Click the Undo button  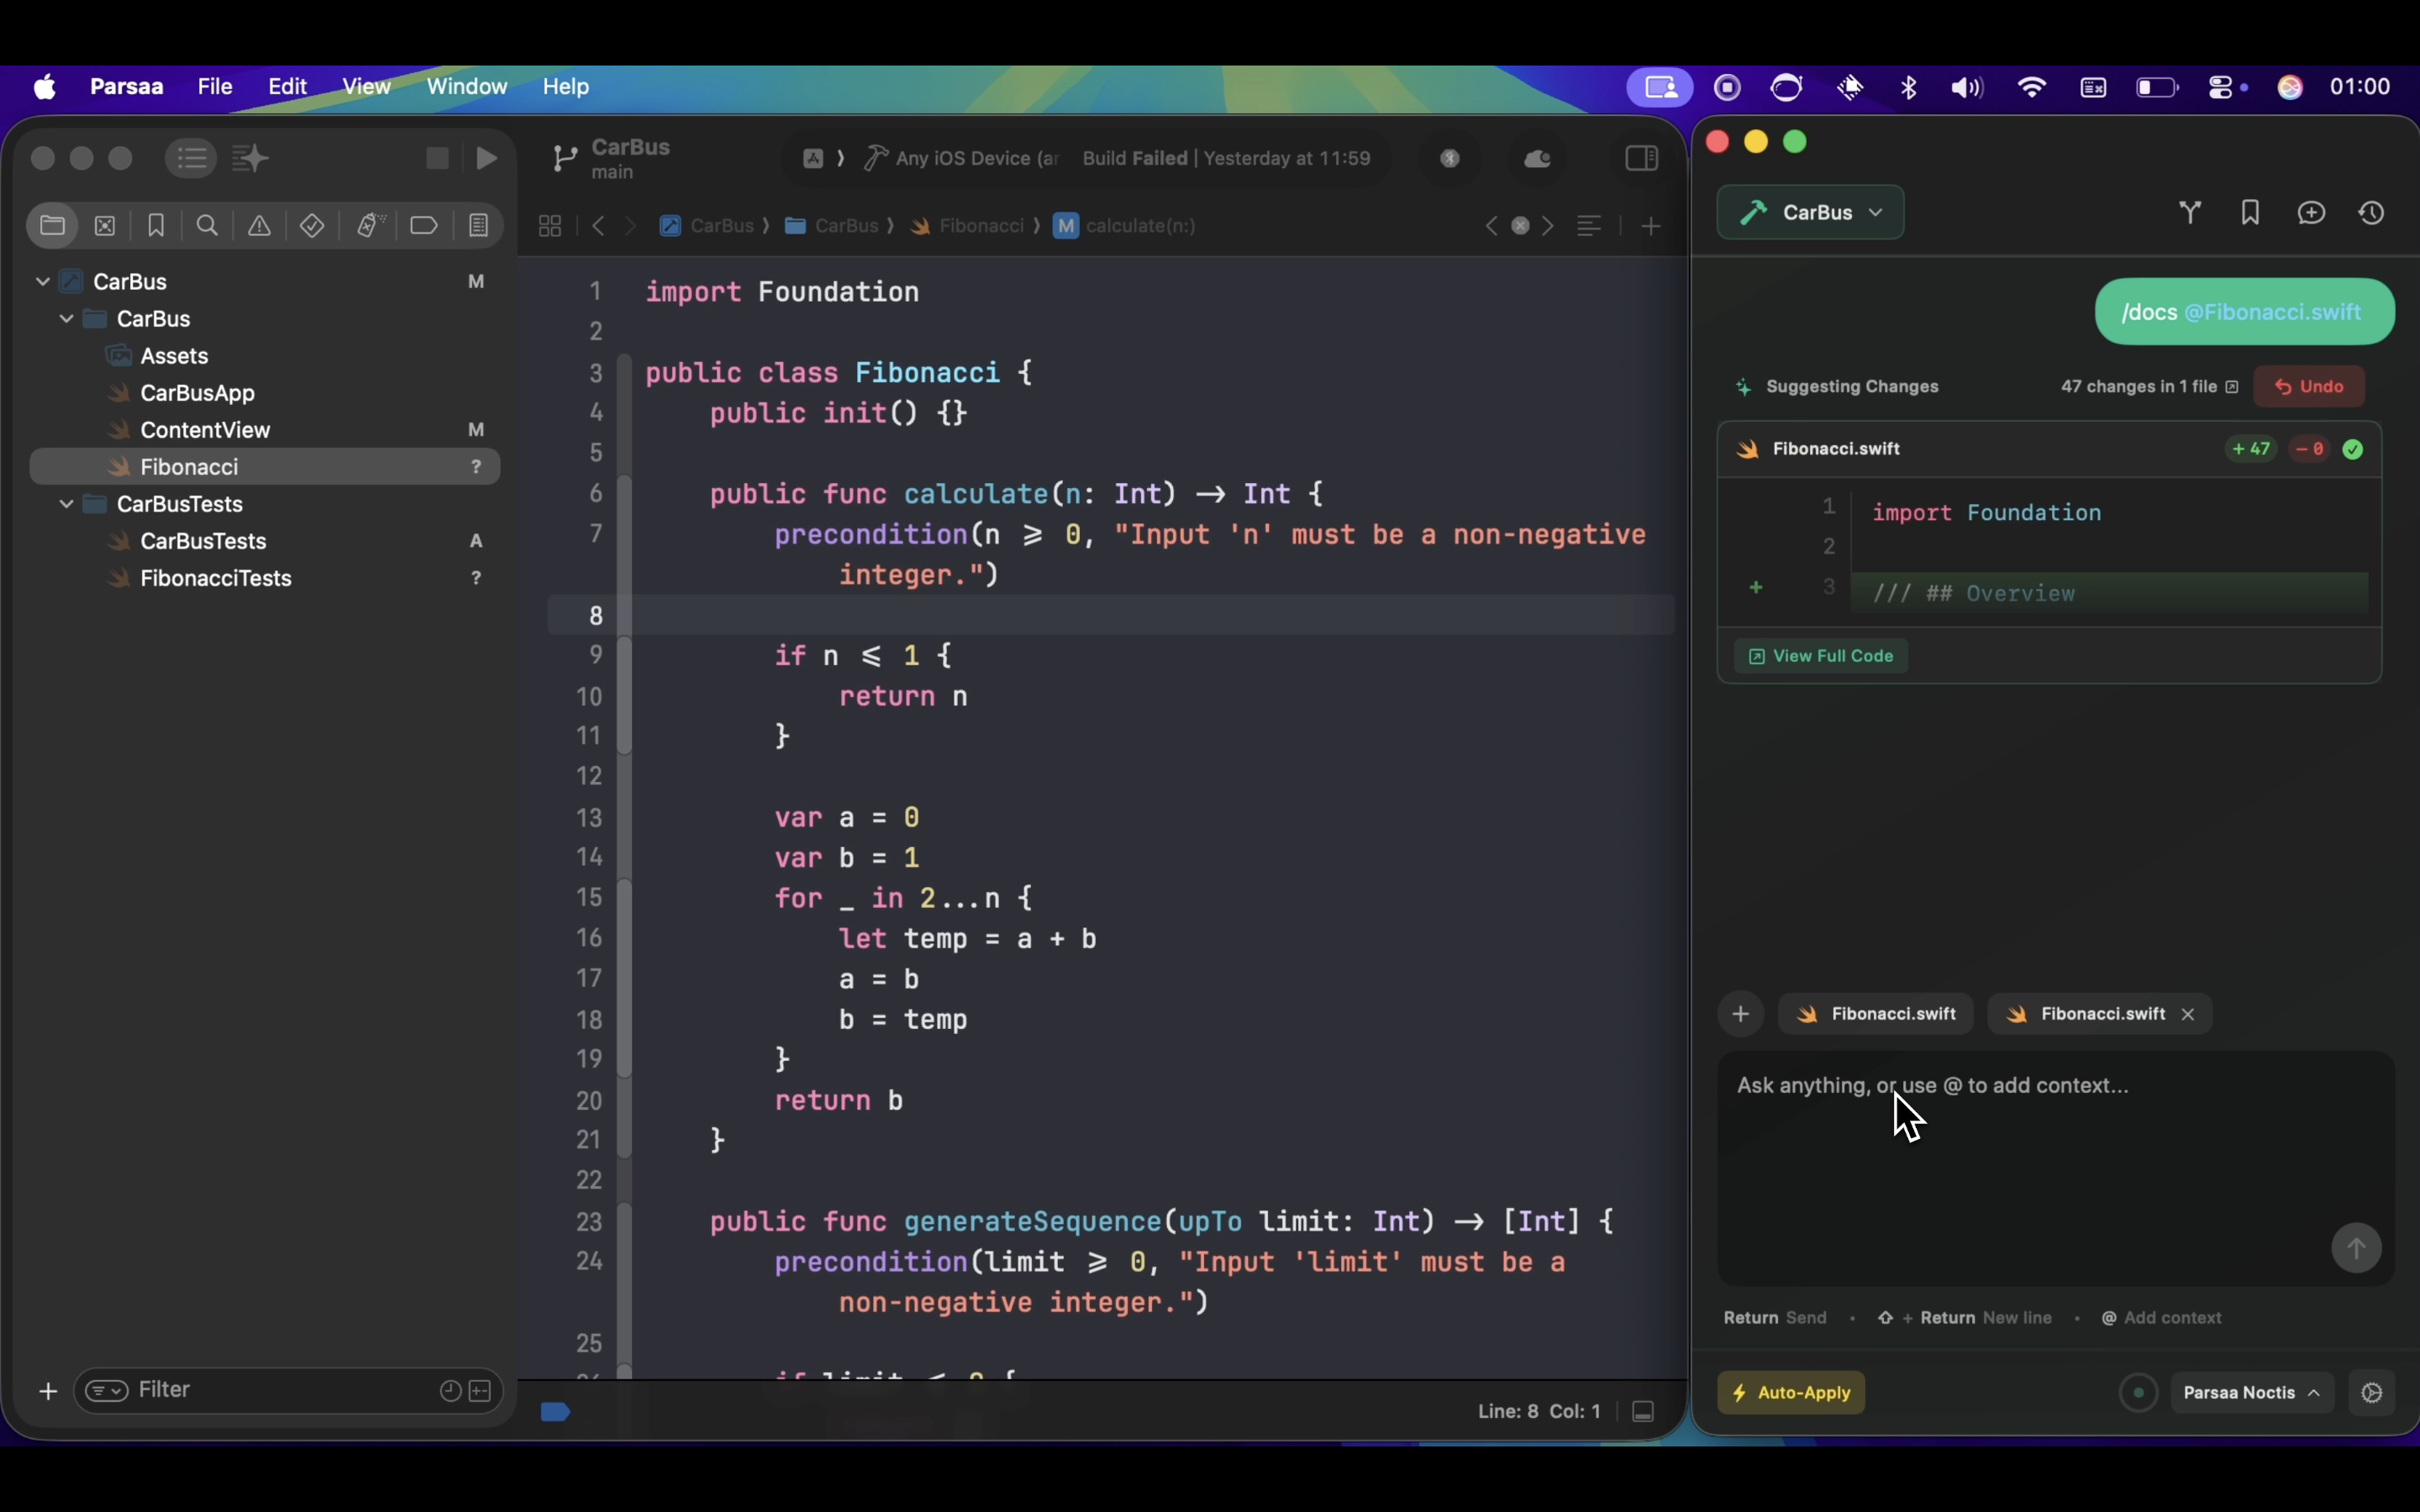(2309, 387)
